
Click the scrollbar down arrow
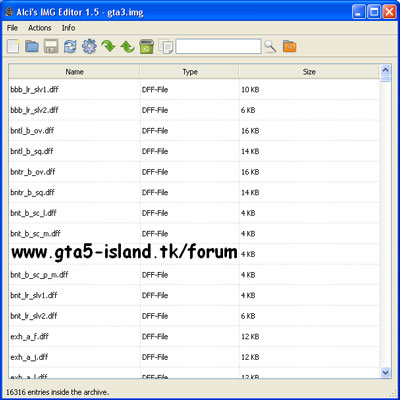click(386, 372)
